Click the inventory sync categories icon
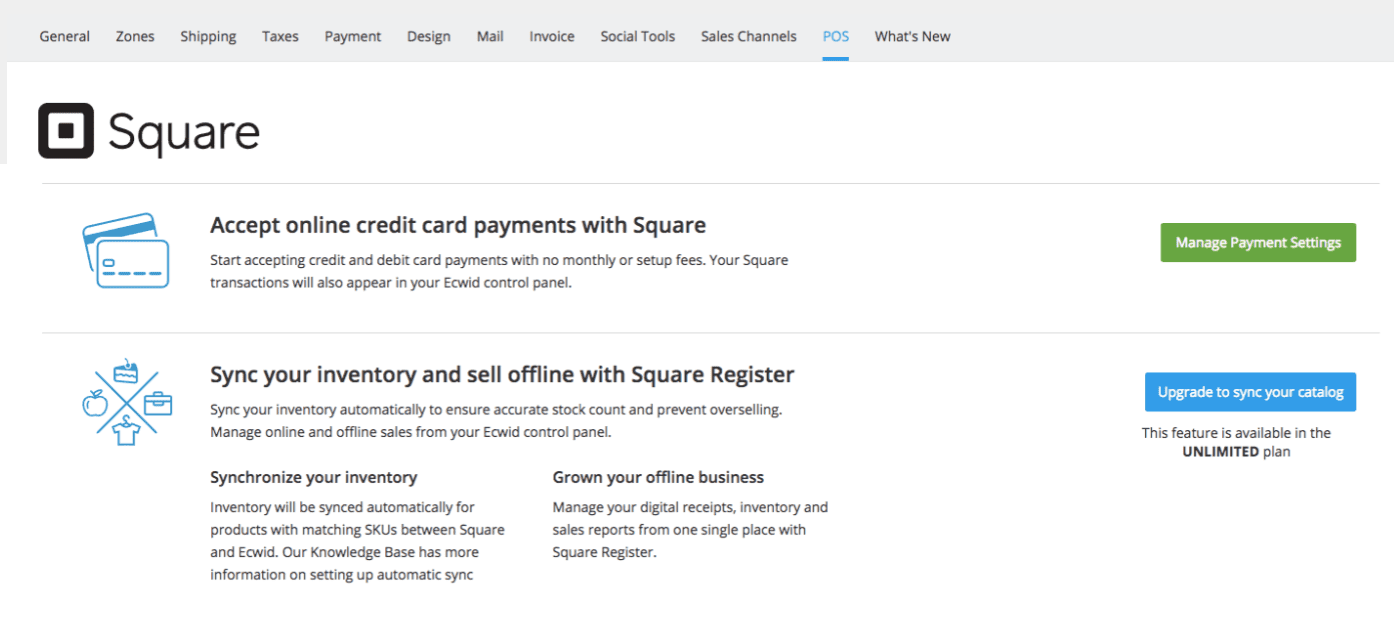Viewport: 1394px width, 620px height. (x=127, y=402)
